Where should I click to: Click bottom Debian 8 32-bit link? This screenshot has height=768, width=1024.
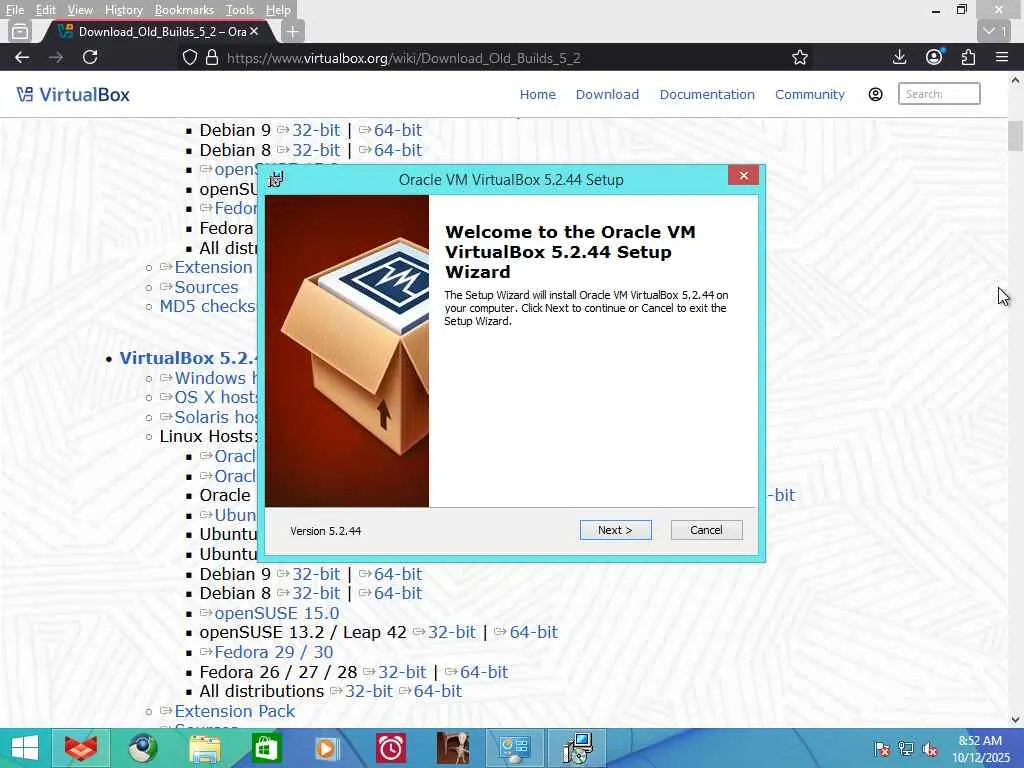coord(316,593)
